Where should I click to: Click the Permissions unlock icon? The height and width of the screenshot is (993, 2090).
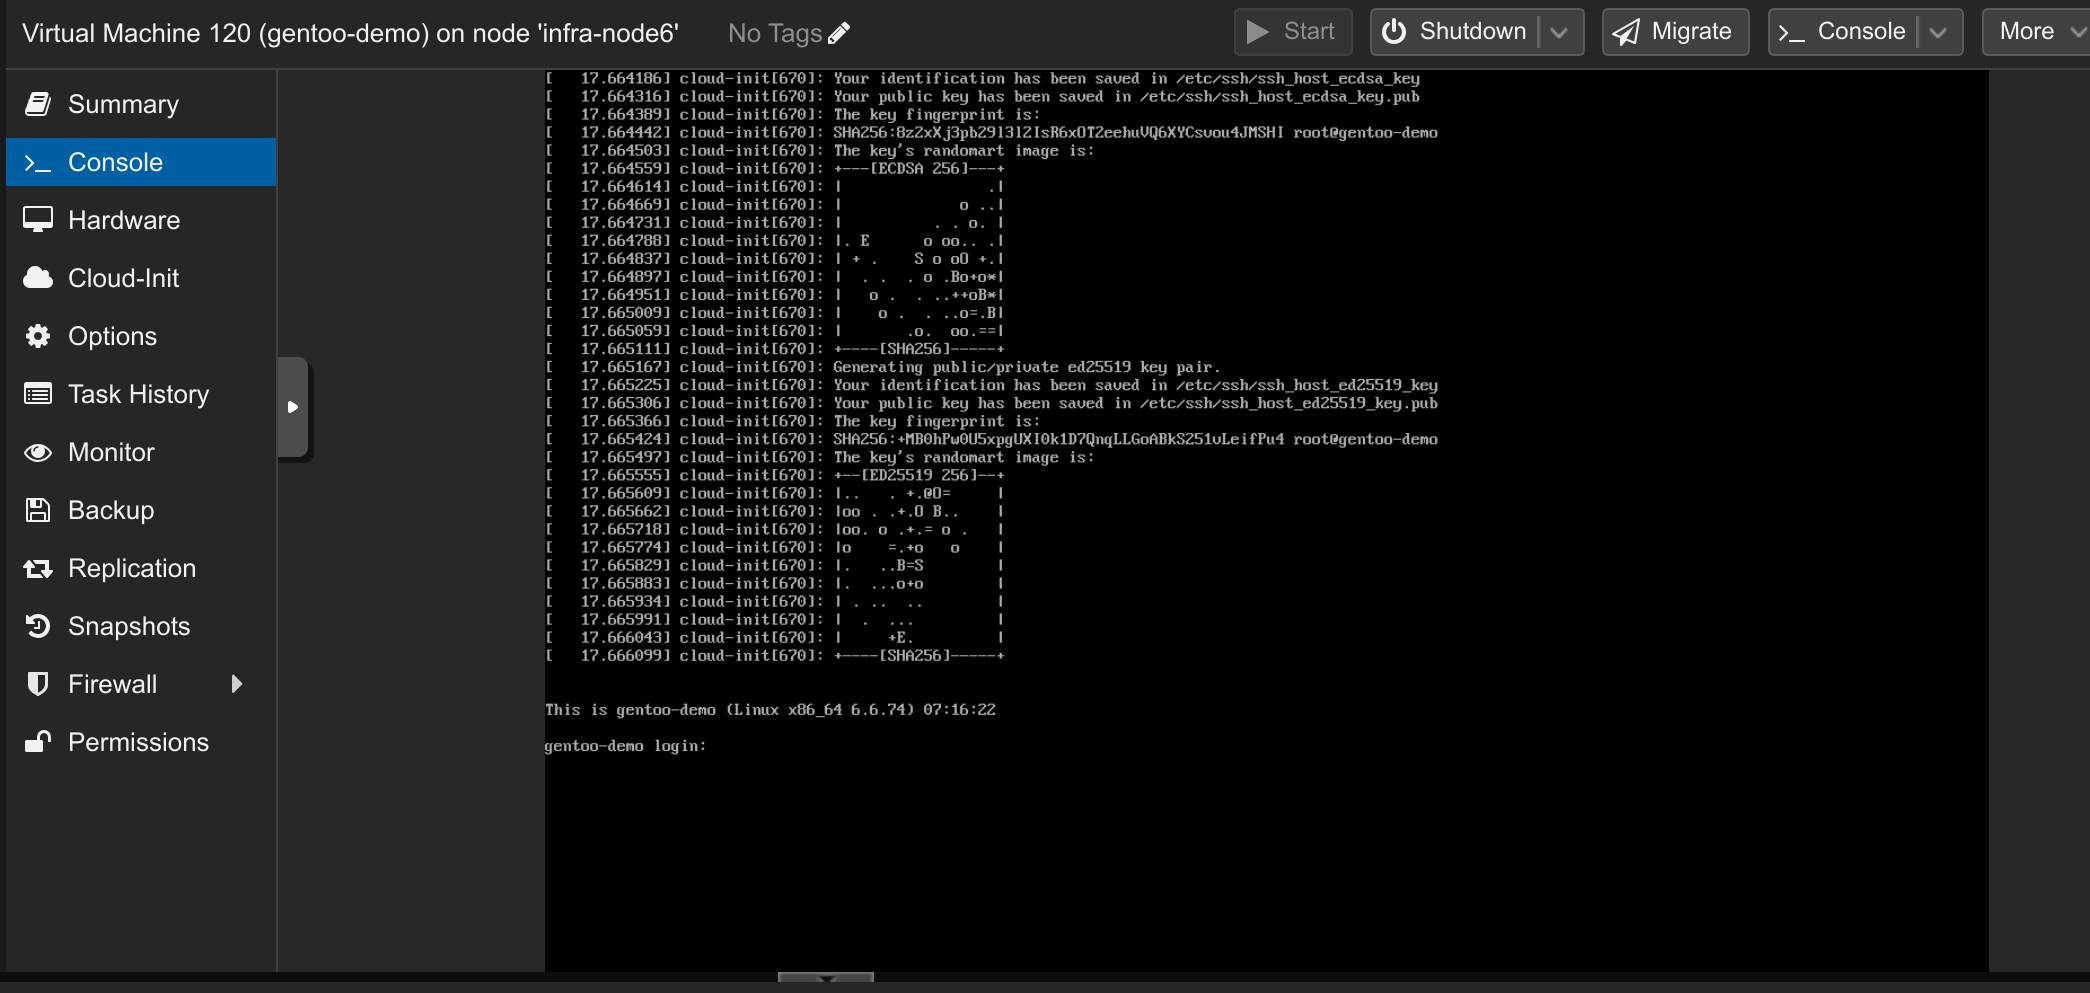[x=38, y=742]
